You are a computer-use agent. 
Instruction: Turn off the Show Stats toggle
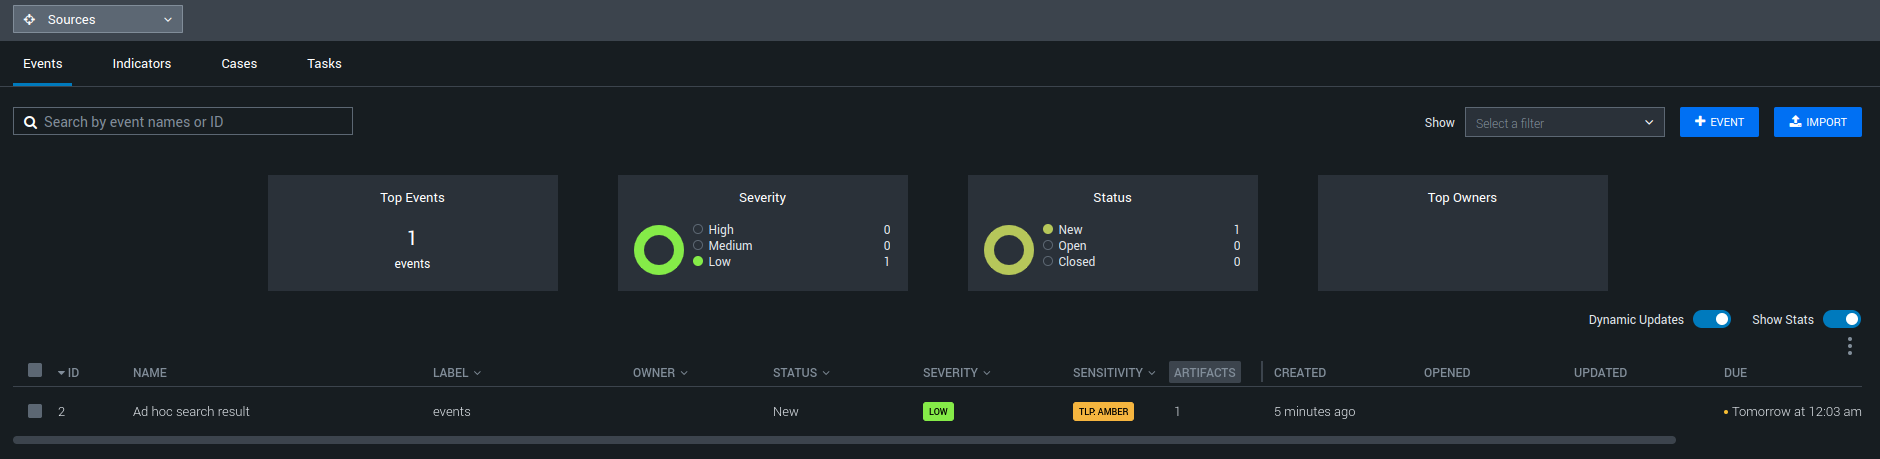[1841, 319]
